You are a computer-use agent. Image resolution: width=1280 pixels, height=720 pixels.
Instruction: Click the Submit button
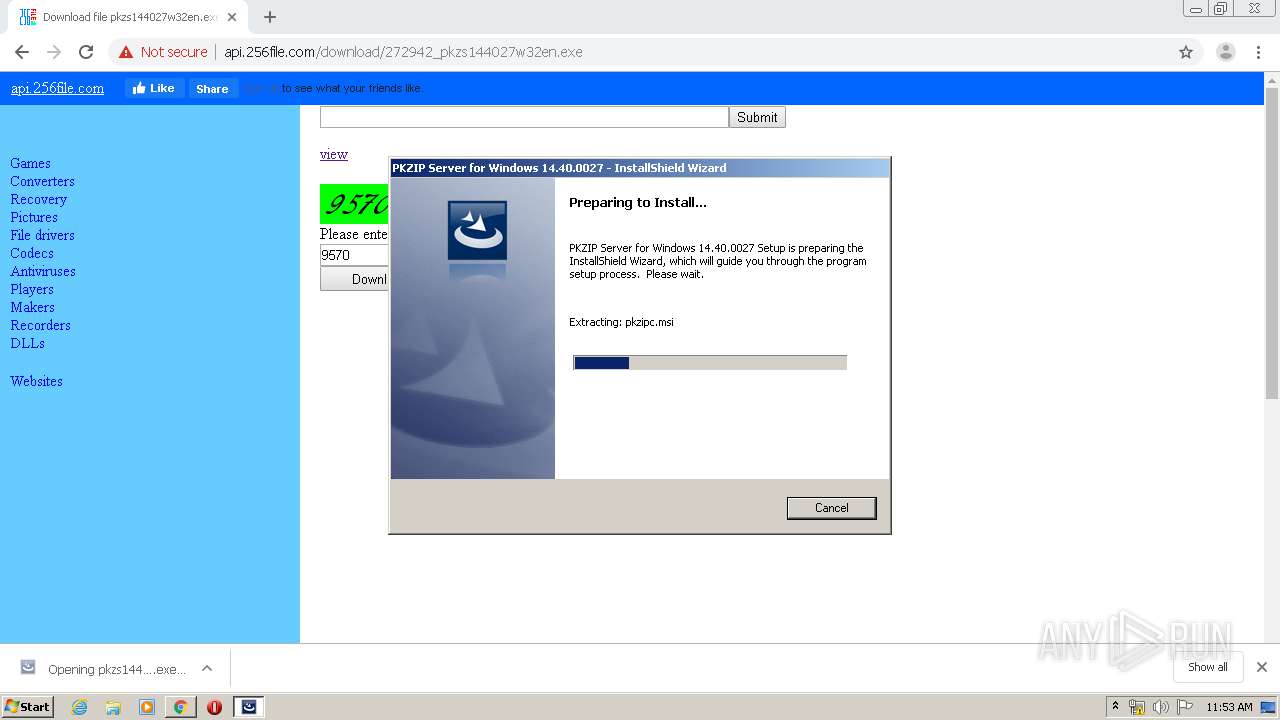tap(757, 117)
